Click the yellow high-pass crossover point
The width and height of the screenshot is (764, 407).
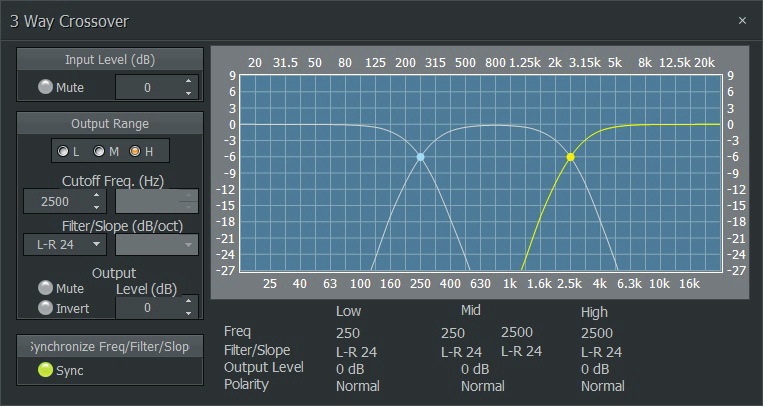pos(570,157)
